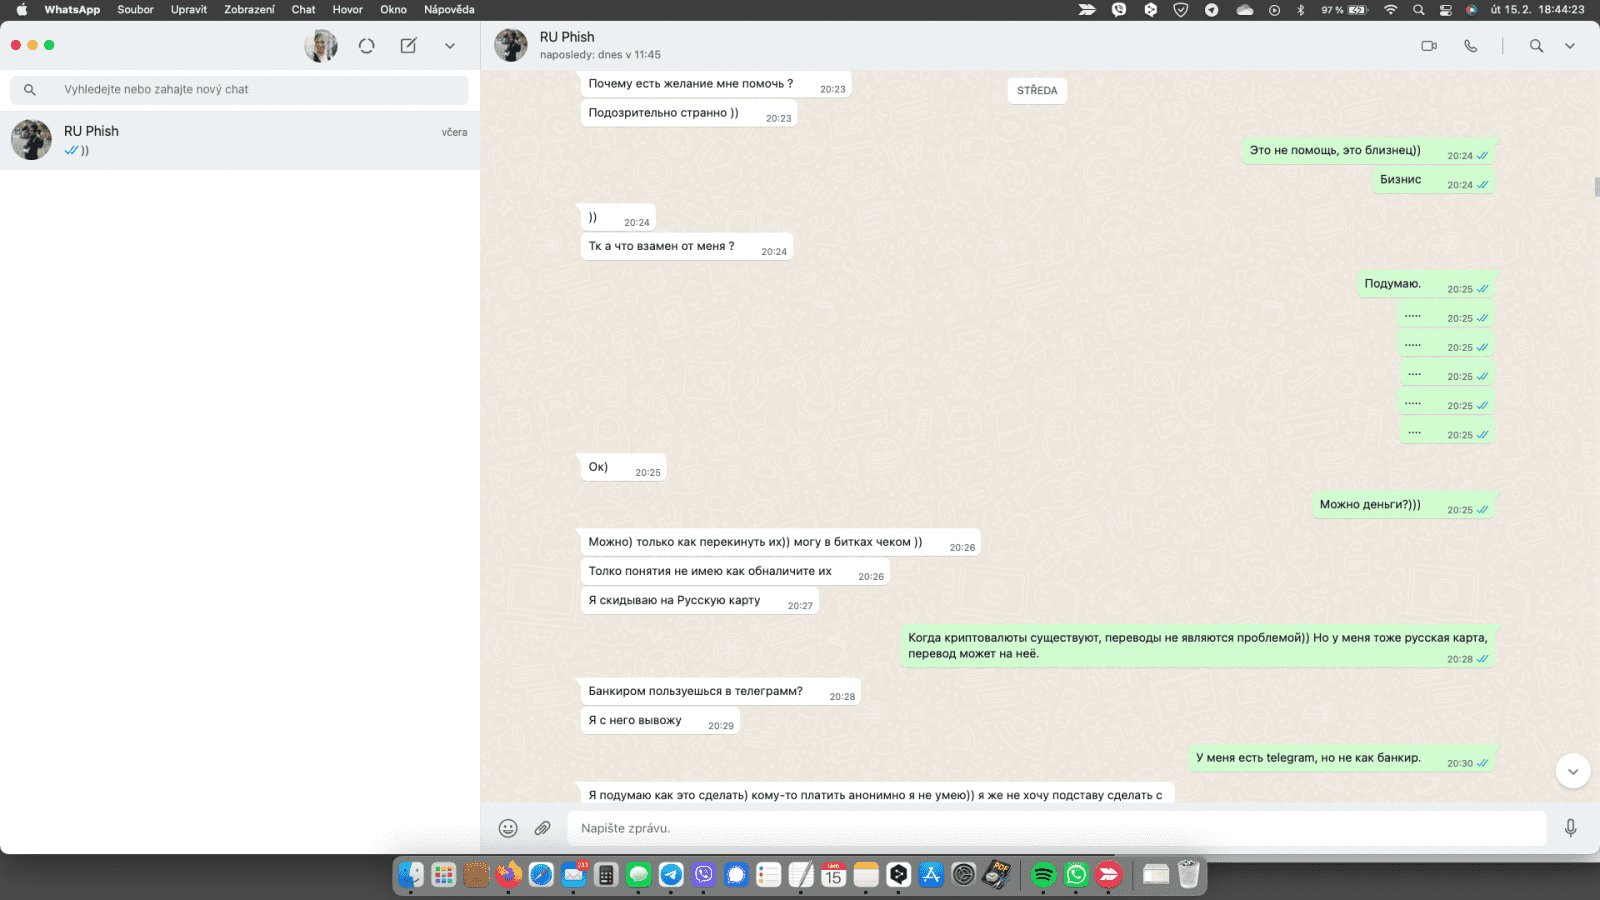The height and width of the screenshot is (900, 1600).
Task: Open Mail from the Dock
Action: point(574,875)
